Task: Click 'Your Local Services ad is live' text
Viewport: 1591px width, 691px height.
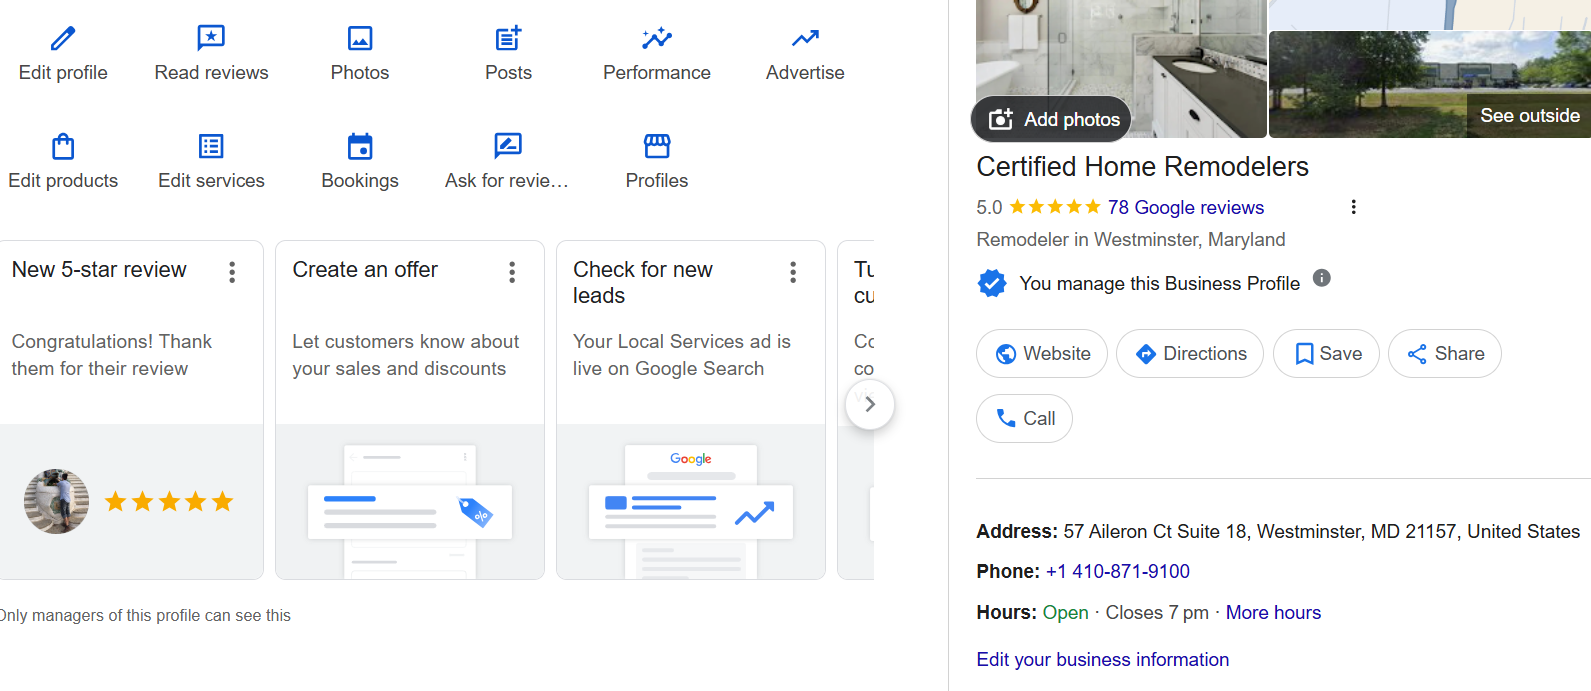Action: tap(681, 355)
